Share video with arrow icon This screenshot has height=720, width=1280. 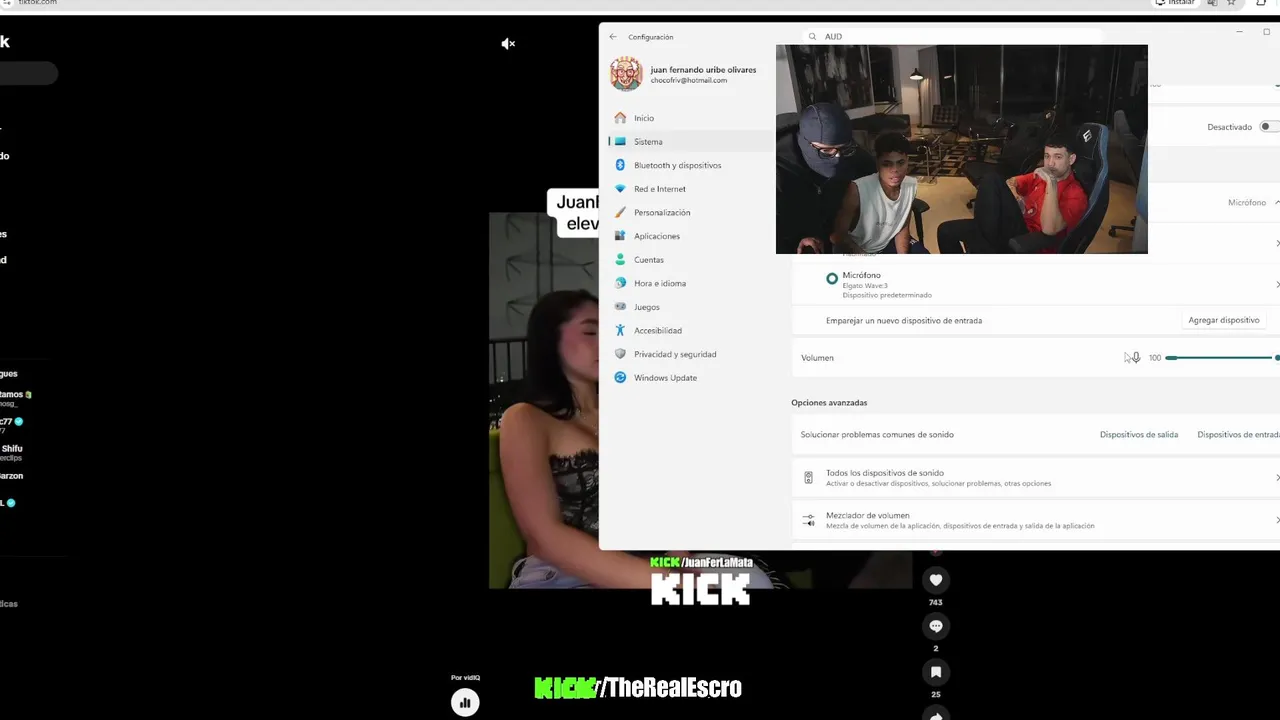[x=936, y=714]
